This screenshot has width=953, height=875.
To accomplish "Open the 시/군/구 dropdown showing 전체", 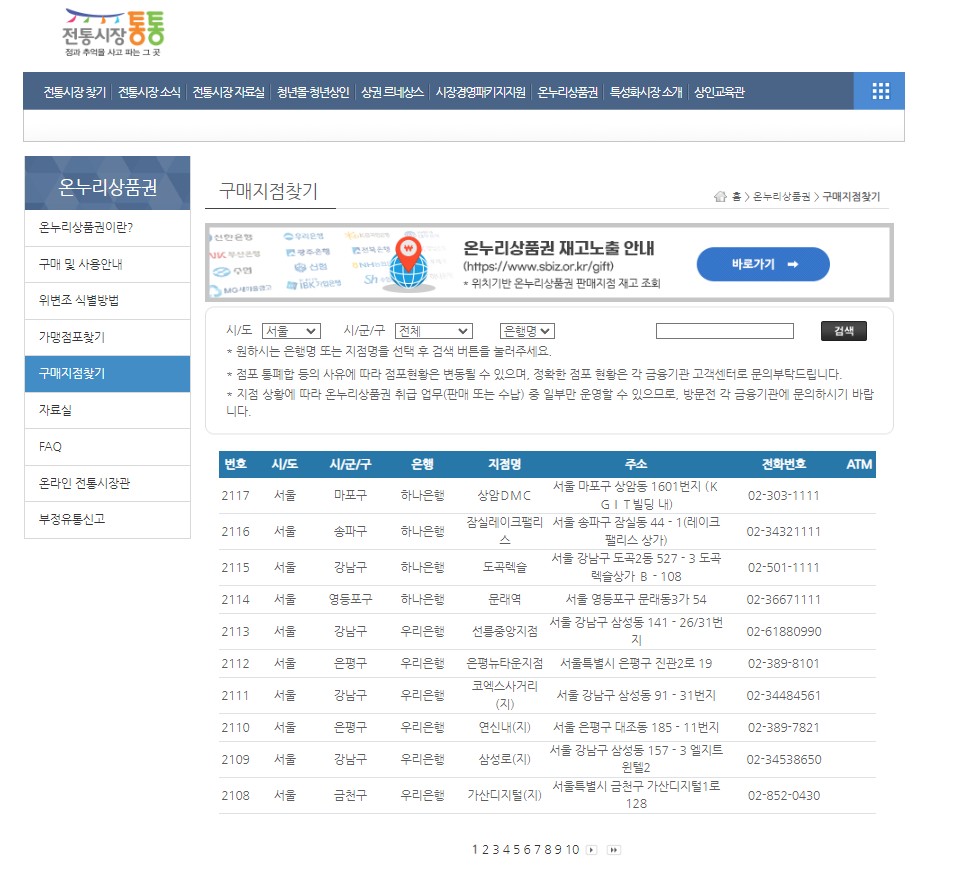I will (x=433, y=331).
